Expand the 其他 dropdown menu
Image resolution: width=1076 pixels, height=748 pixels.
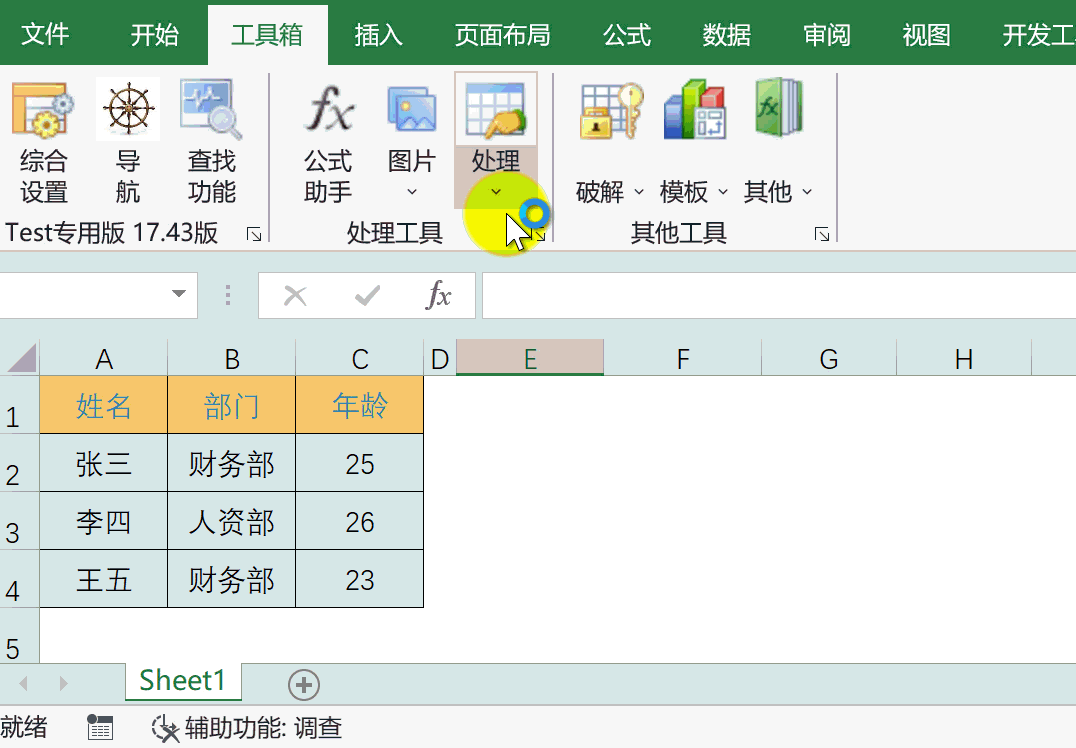807,192
